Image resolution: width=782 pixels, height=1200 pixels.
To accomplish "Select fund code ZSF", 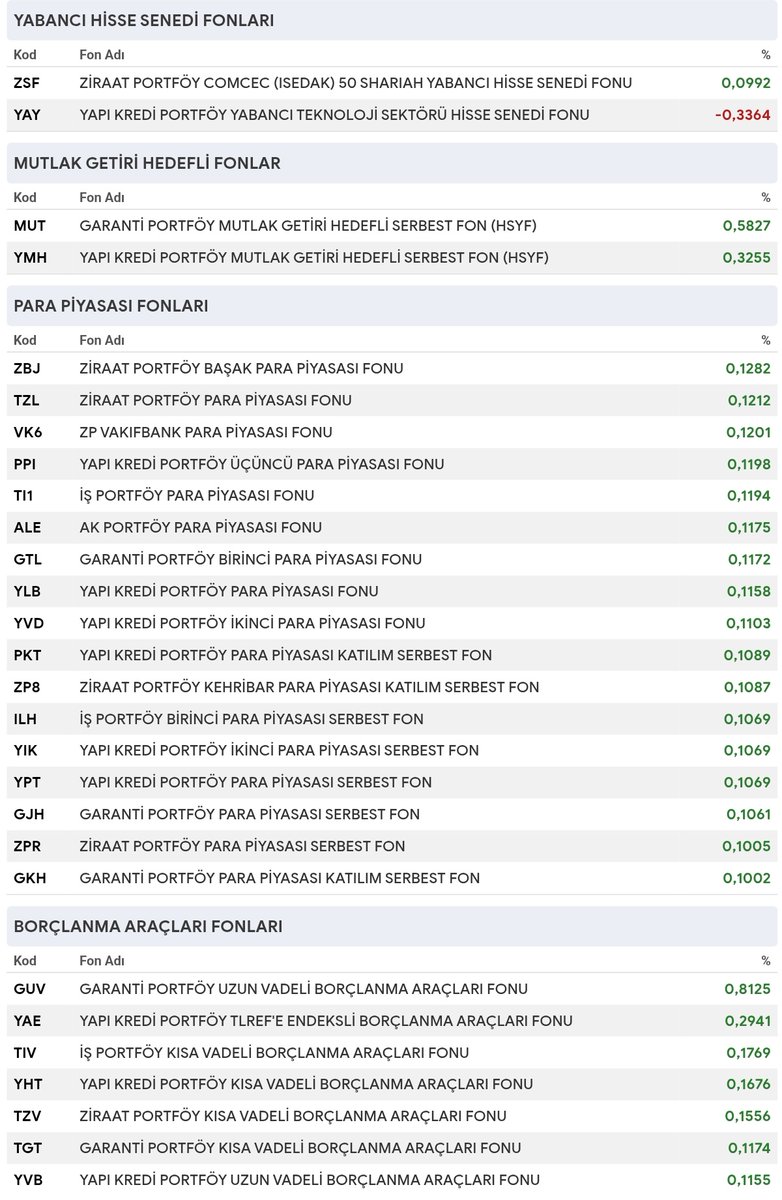I will click(27, 83).
